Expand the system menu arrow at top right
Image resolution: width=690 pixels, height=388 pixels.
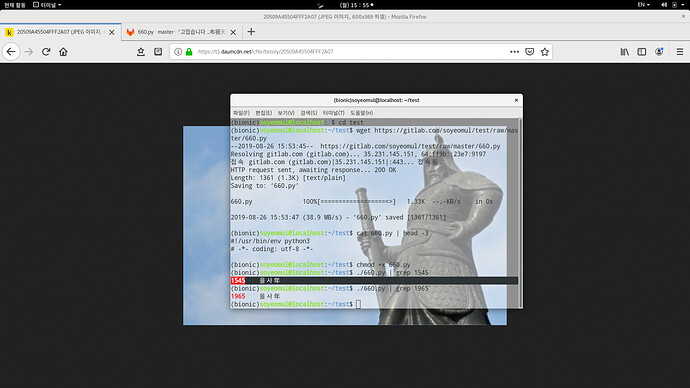tap(683, 5)
